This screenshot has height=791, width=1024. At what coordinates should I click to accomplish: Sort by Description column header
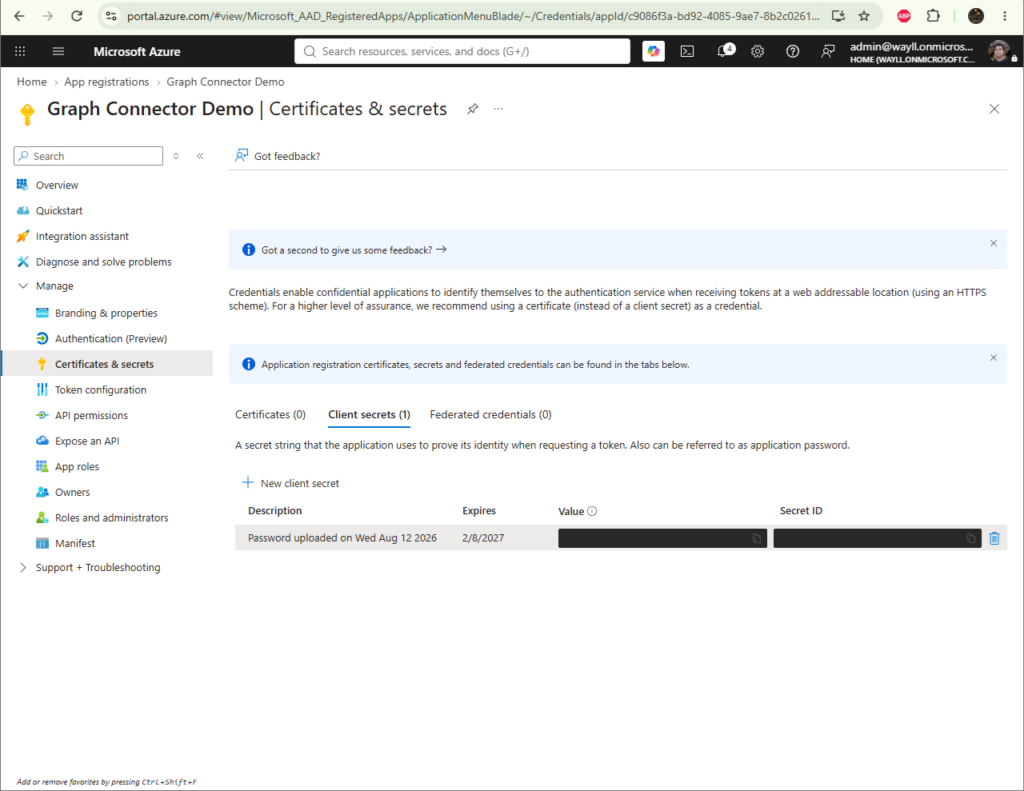coord(275,511)
